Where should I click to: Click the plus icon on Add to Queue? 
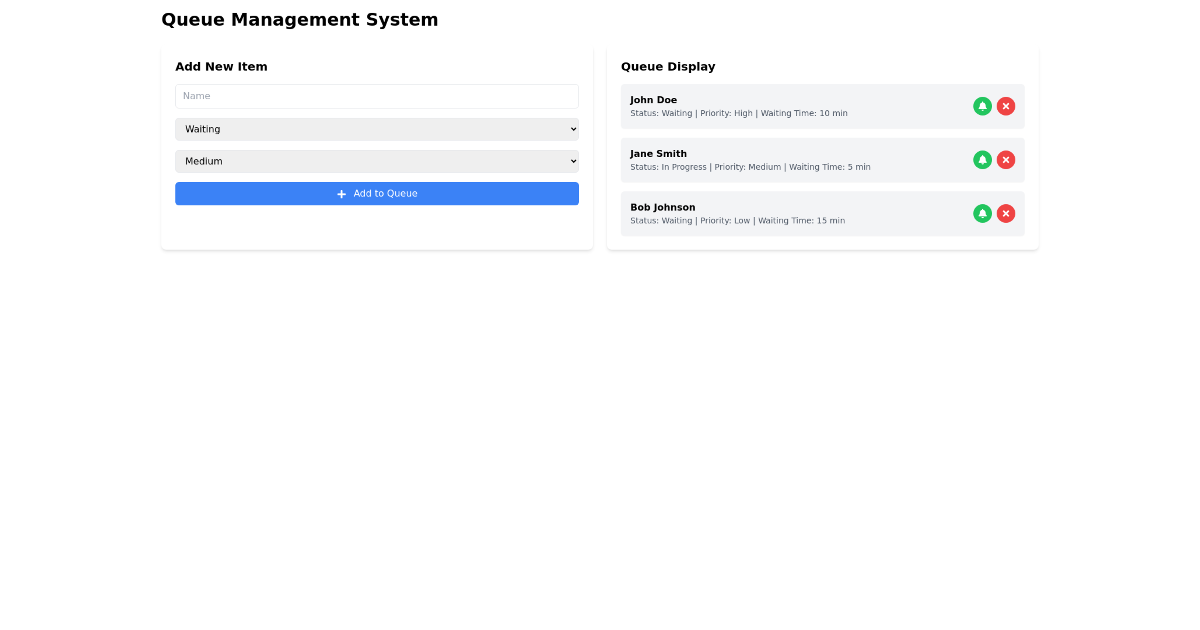[x=342, y=193]
